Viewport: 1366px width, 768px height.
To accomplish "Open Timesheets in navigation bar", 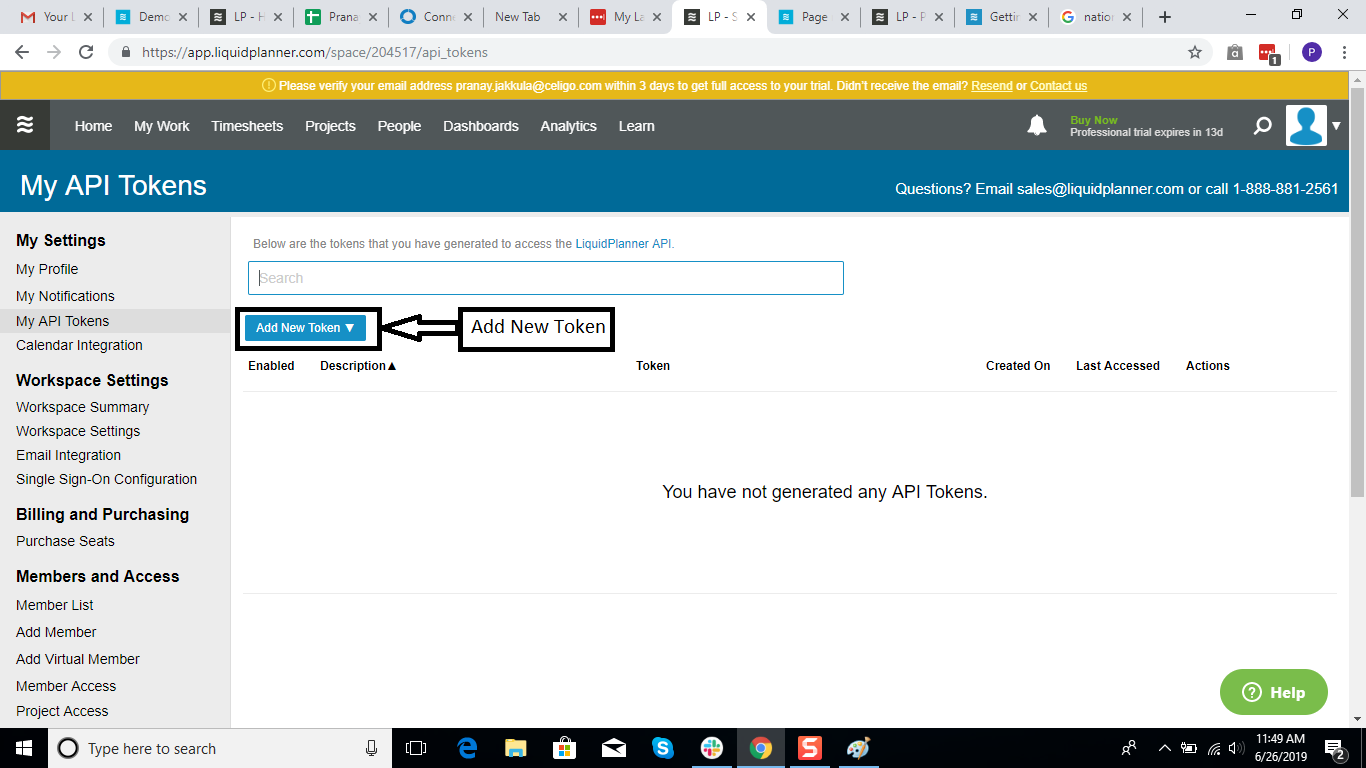I will (247, 126).
